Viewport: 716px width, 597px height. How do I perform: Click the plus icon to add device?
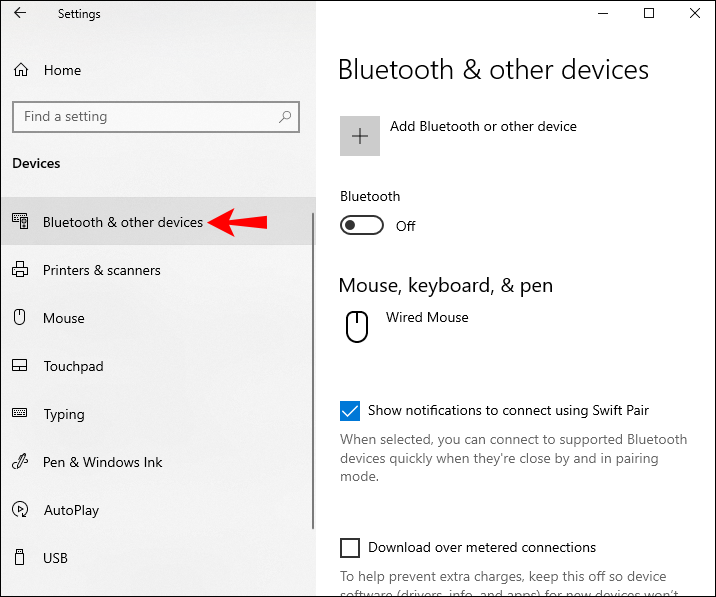coord(360,136)
